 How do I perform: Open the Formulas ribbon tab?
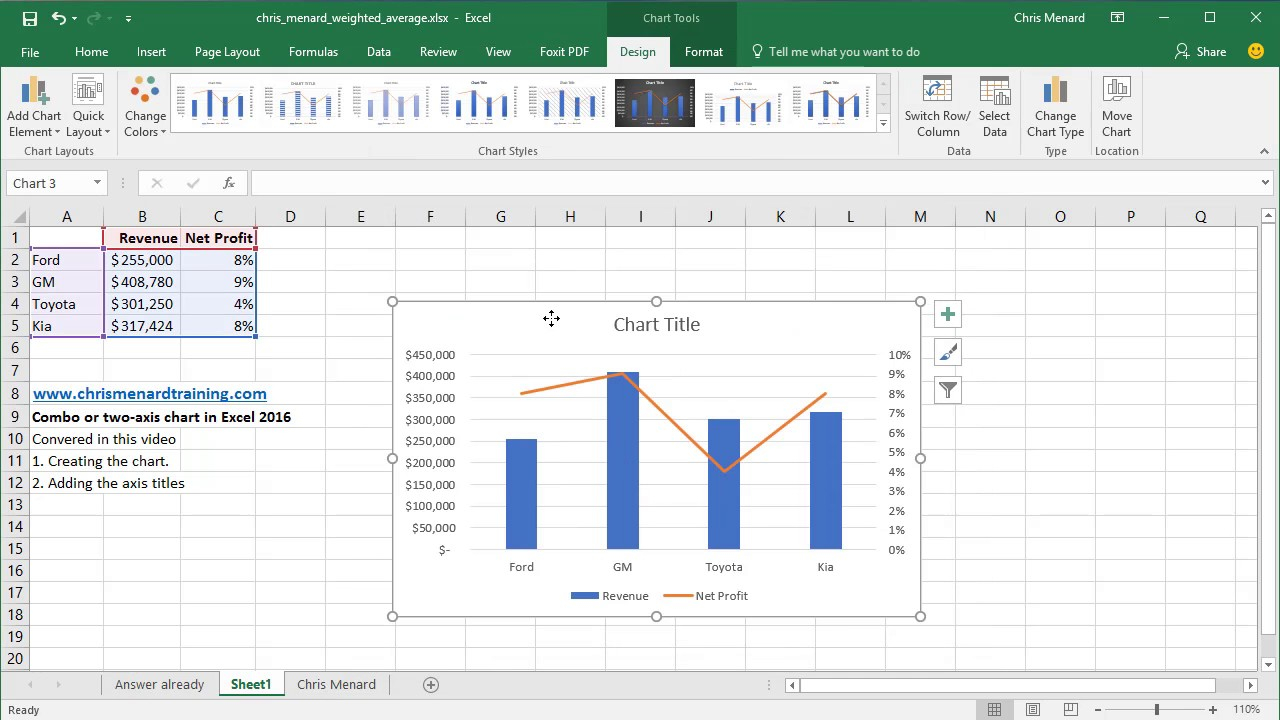click(x=313, y=51)
